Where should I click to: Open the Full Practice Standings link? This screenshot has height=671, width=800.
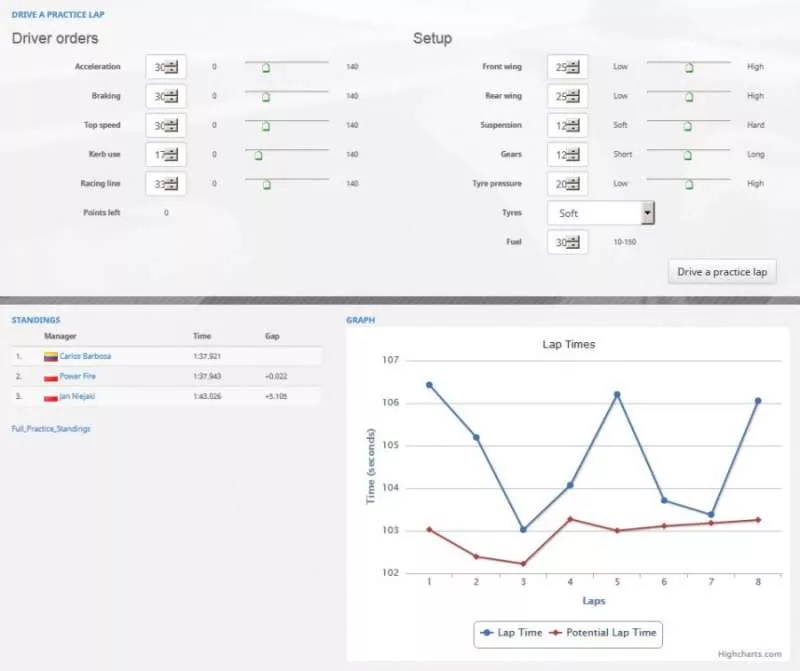pos(51,428)
